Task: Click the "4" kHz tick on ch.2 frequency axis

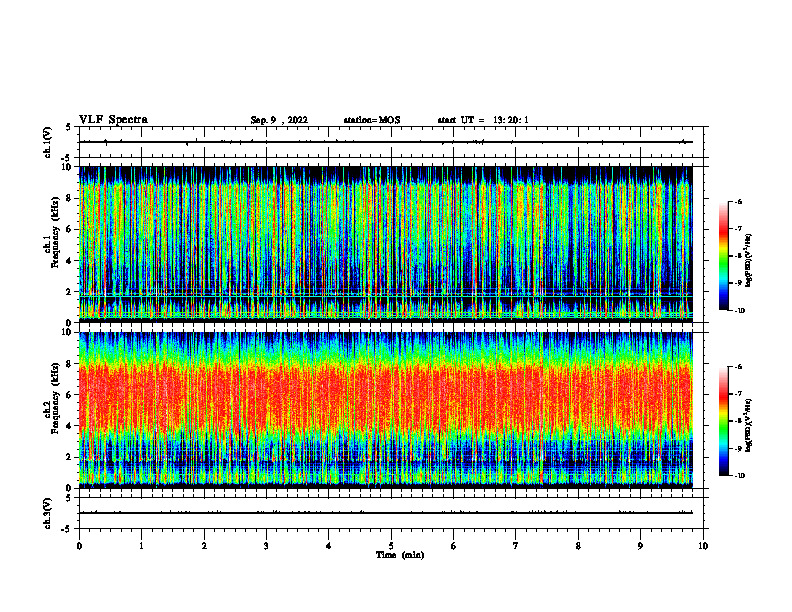Action: click(70, 426)
